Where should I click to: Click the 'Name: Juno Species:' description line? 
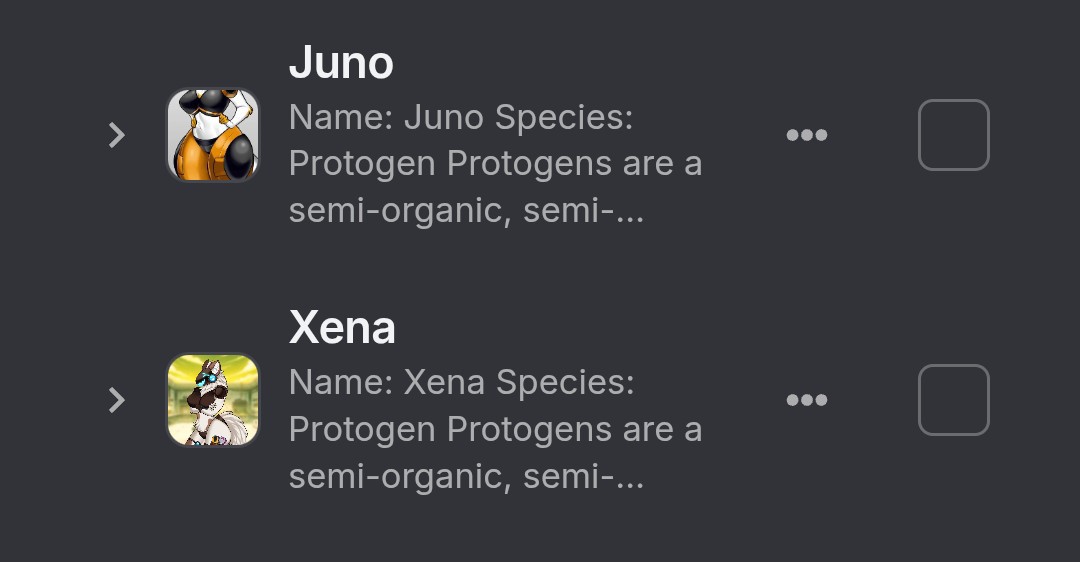pyautogui.click(x=461, y=117)
